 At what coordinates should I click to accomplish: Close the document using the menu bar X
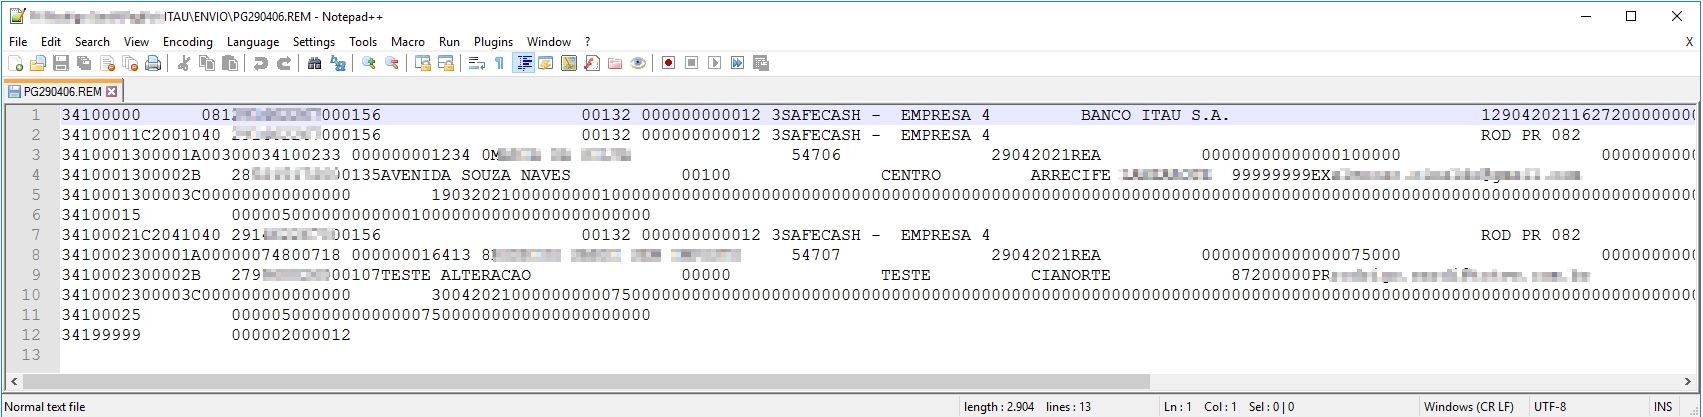pos(1689,42)
